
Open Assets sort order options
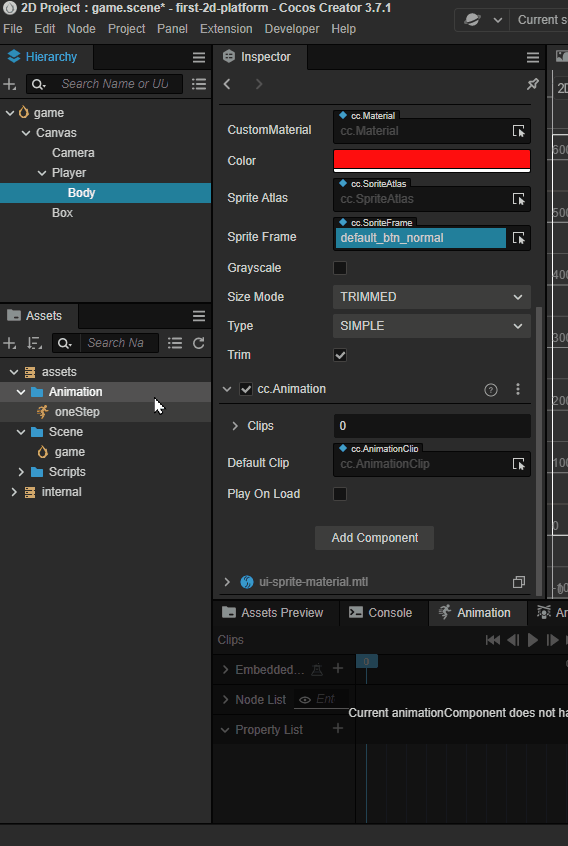(35, 343)
